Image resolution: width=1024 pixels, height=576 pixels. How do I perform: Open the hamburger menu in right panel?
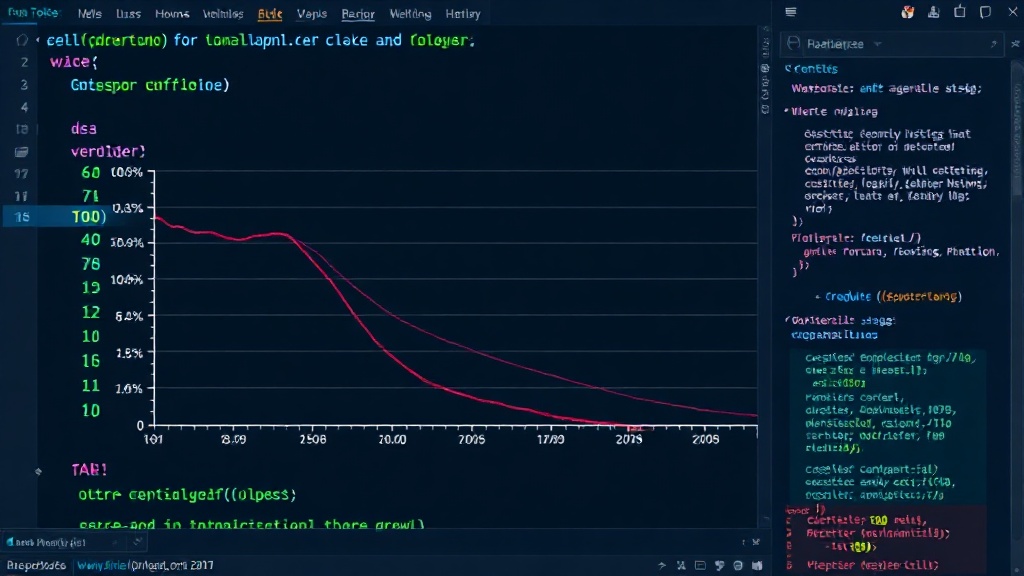click(790, 12)
